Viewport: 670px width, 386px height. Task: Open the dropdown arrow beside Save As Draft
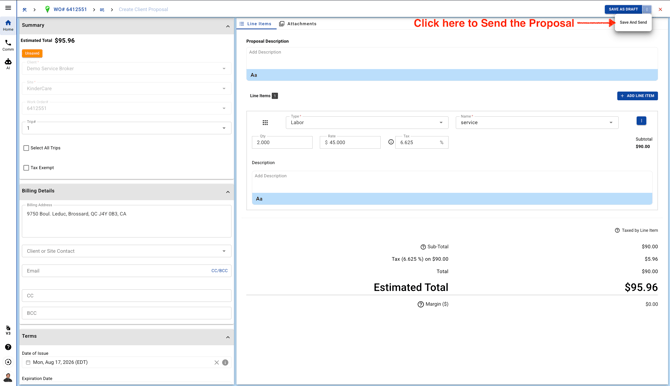click(647, 9)
